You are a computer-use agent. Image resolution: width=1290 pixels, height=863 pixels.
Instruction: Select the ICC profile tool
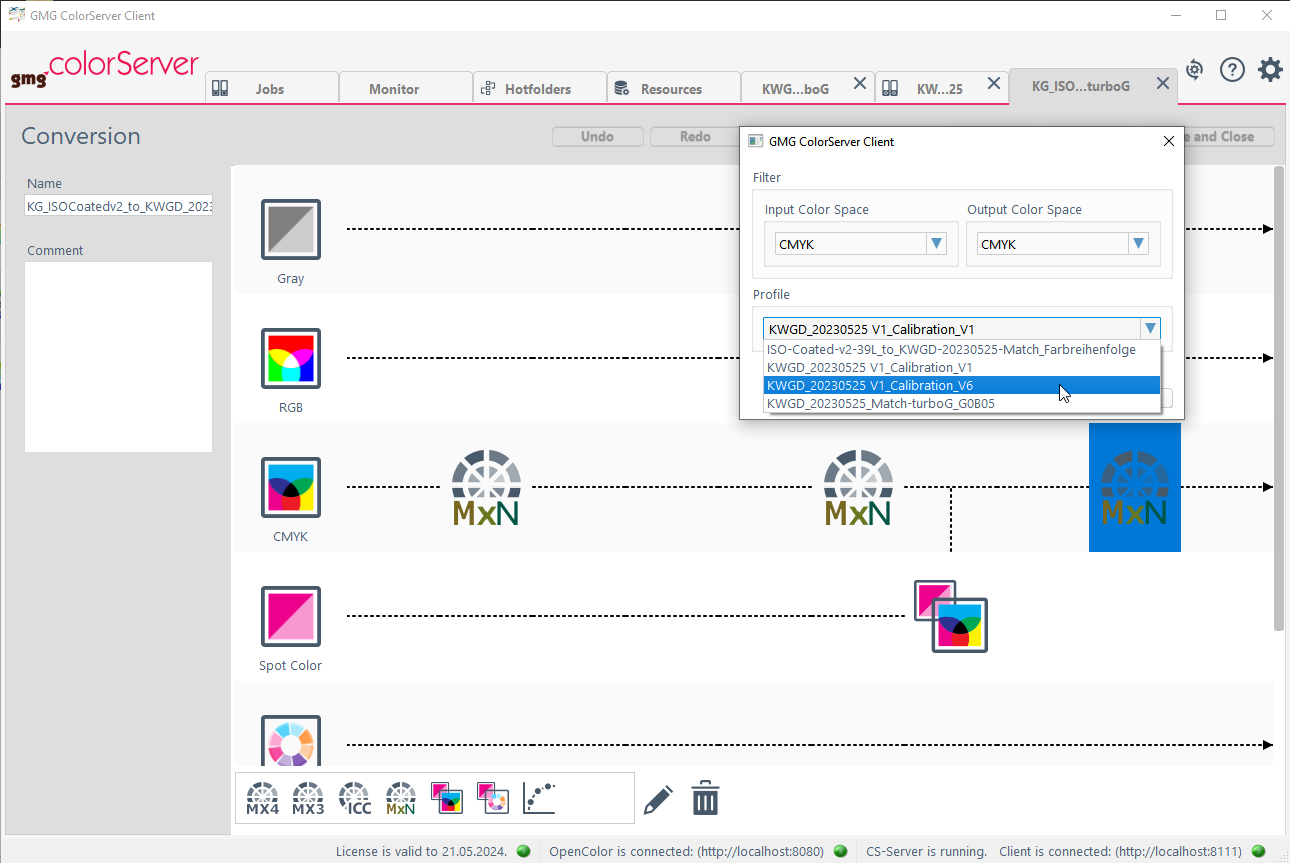point(355,798)
